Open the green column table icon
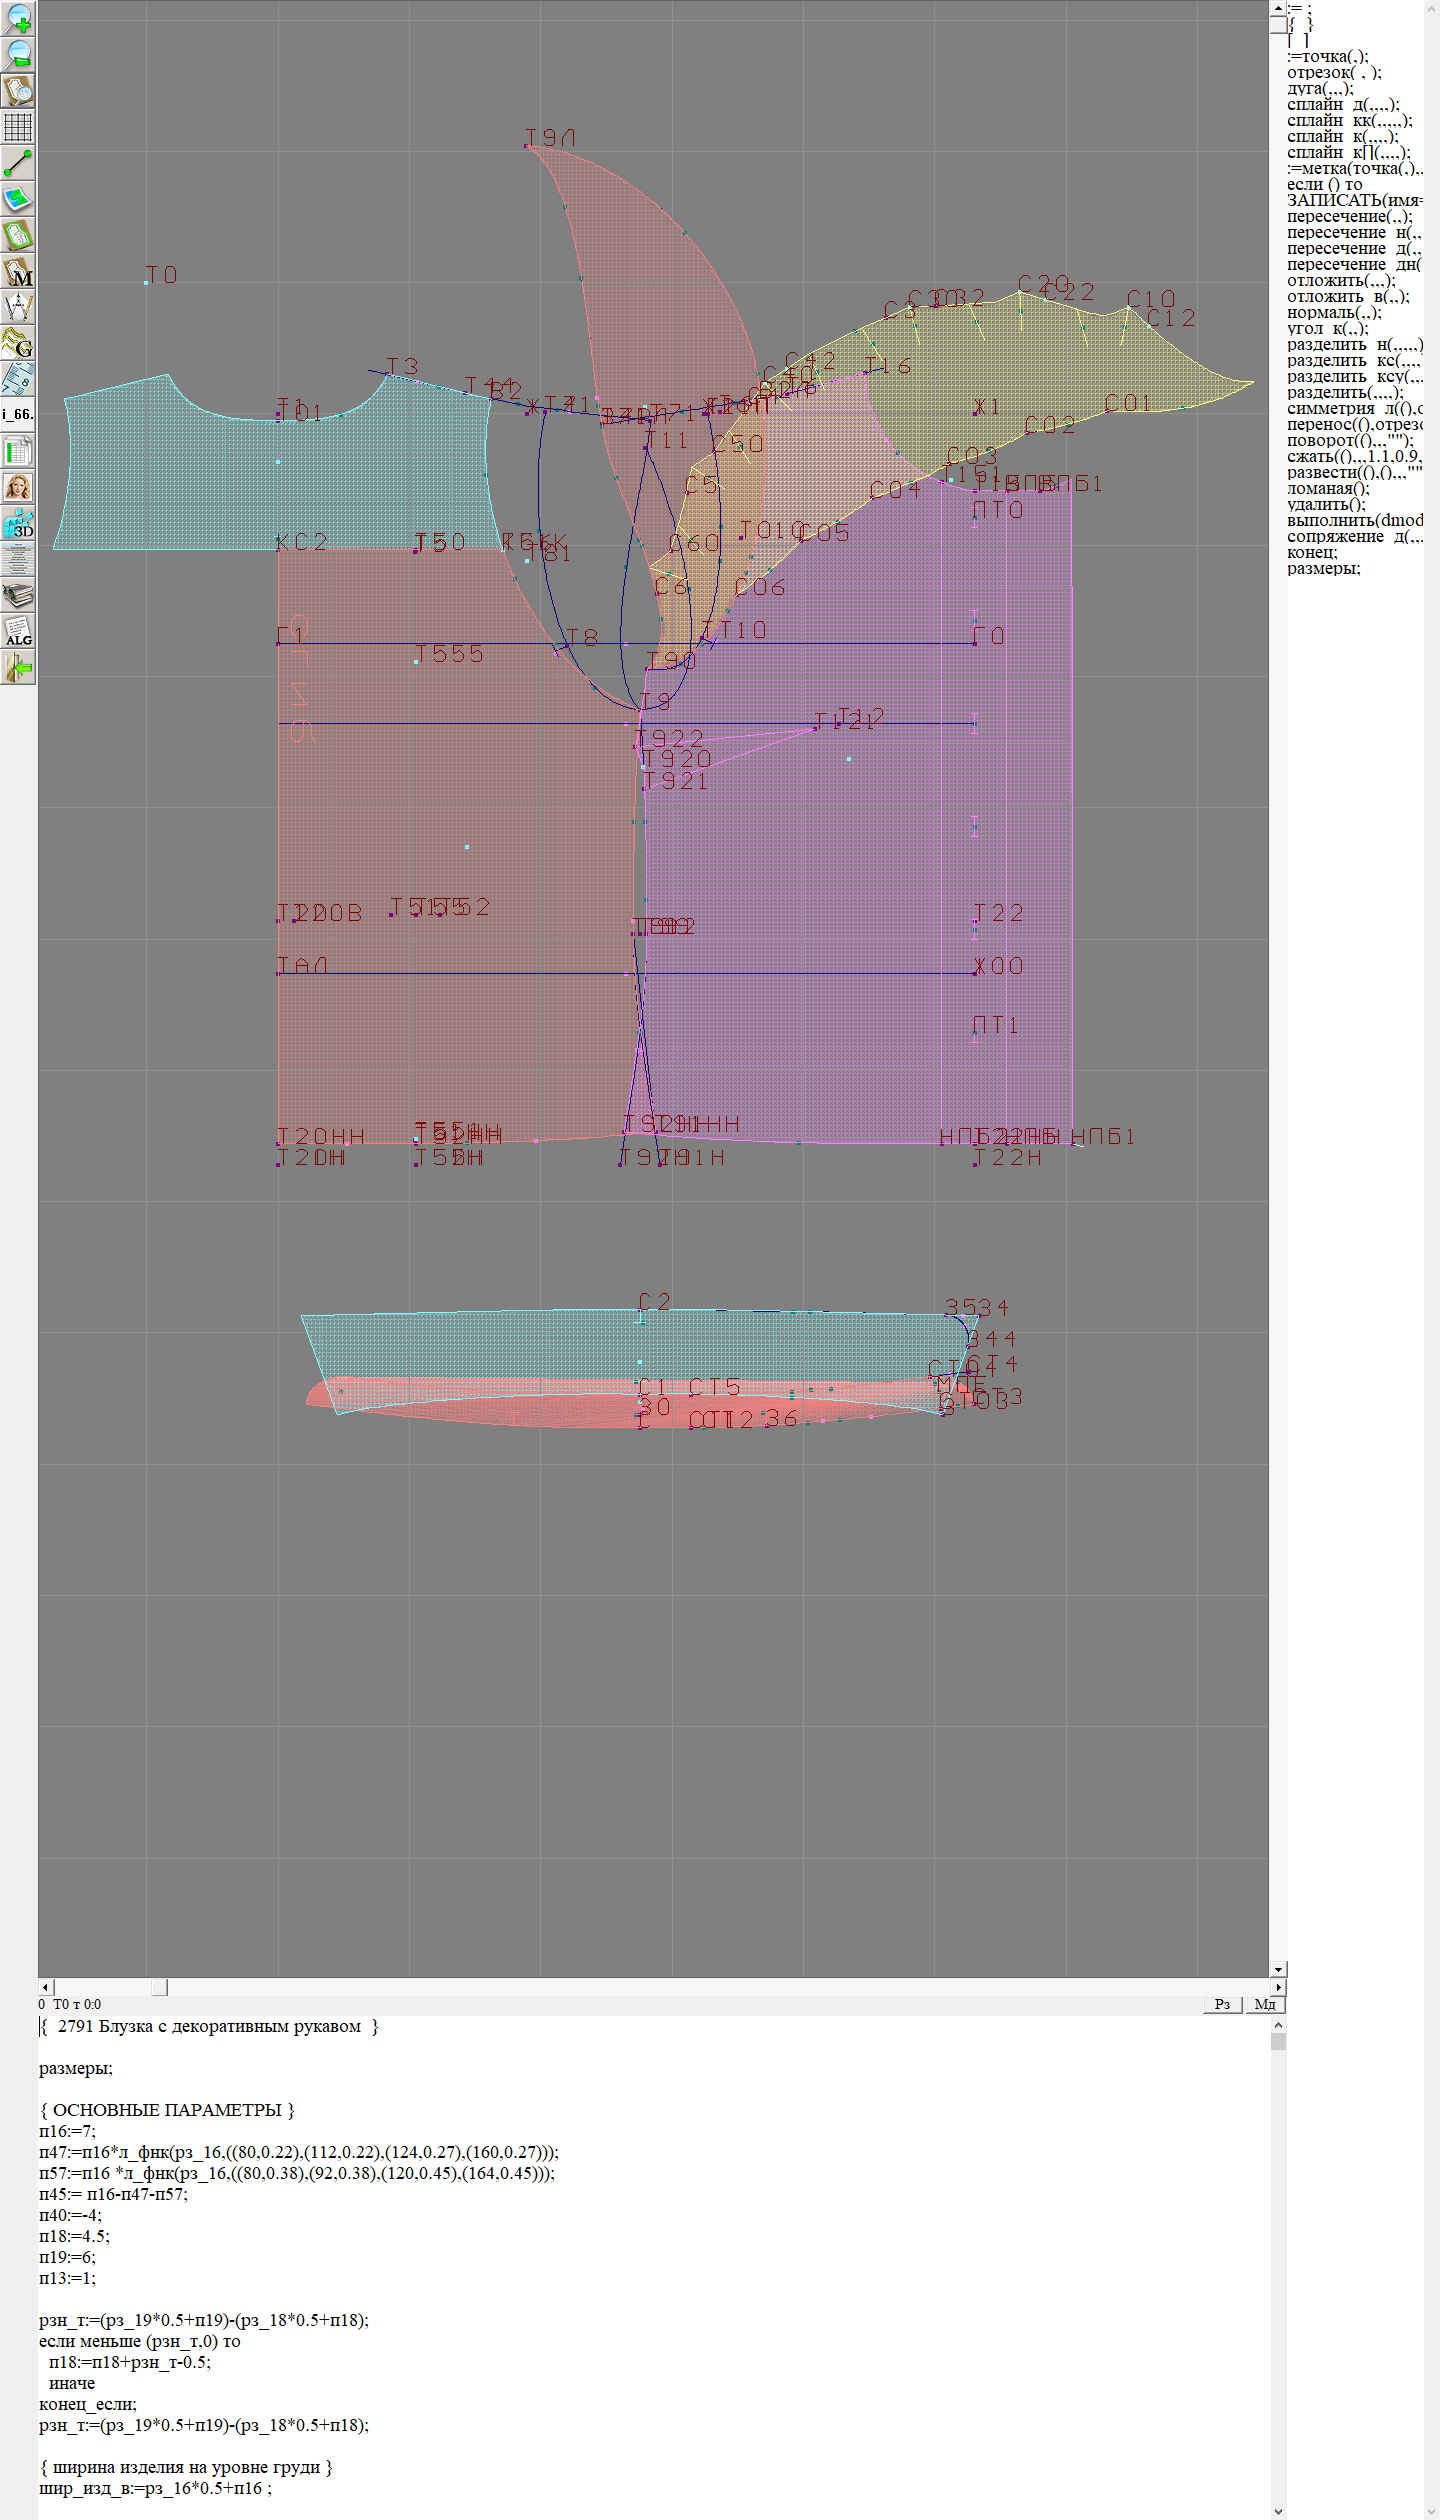This screenshot has width=1440, height=2520. coord(18,451)
